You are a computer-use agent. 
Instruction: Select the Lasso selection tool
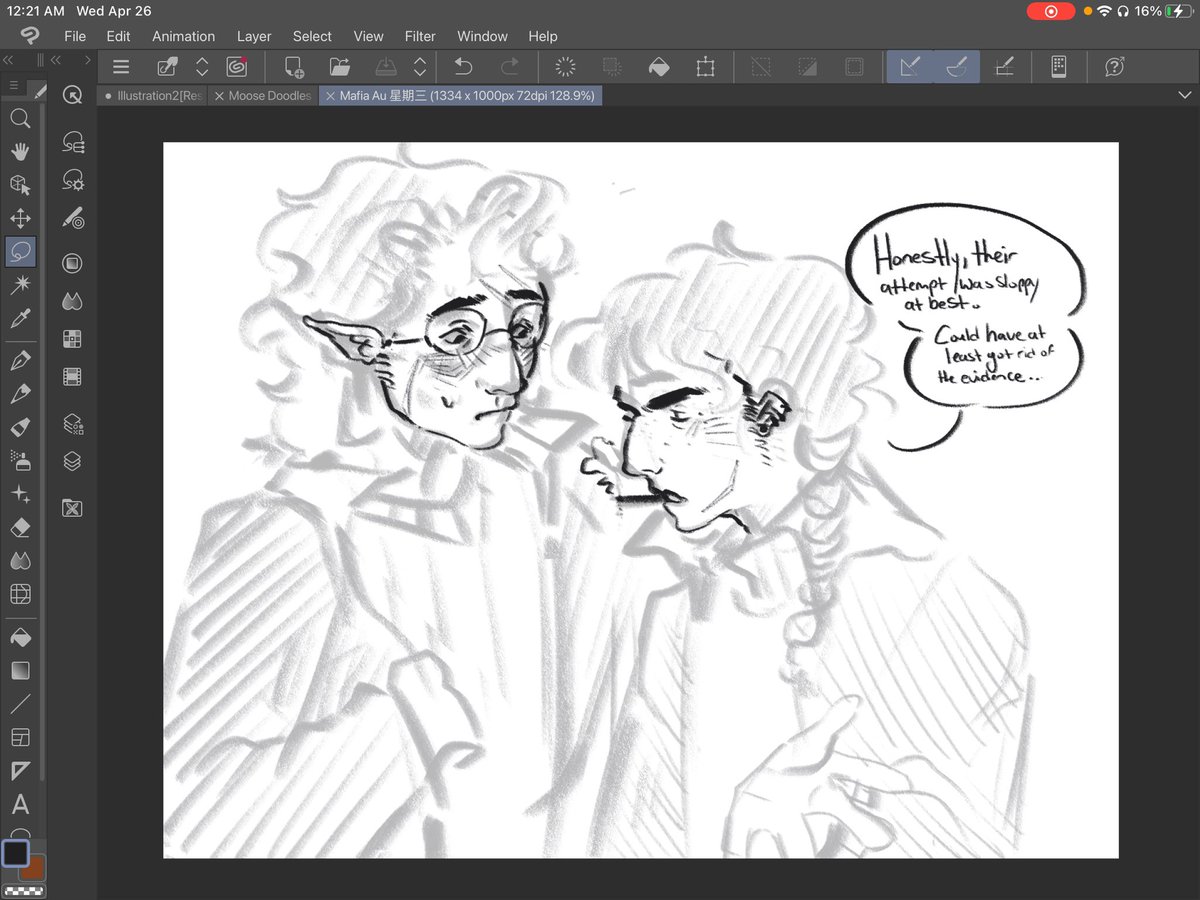pyautogui.click(x=20, y=252)
